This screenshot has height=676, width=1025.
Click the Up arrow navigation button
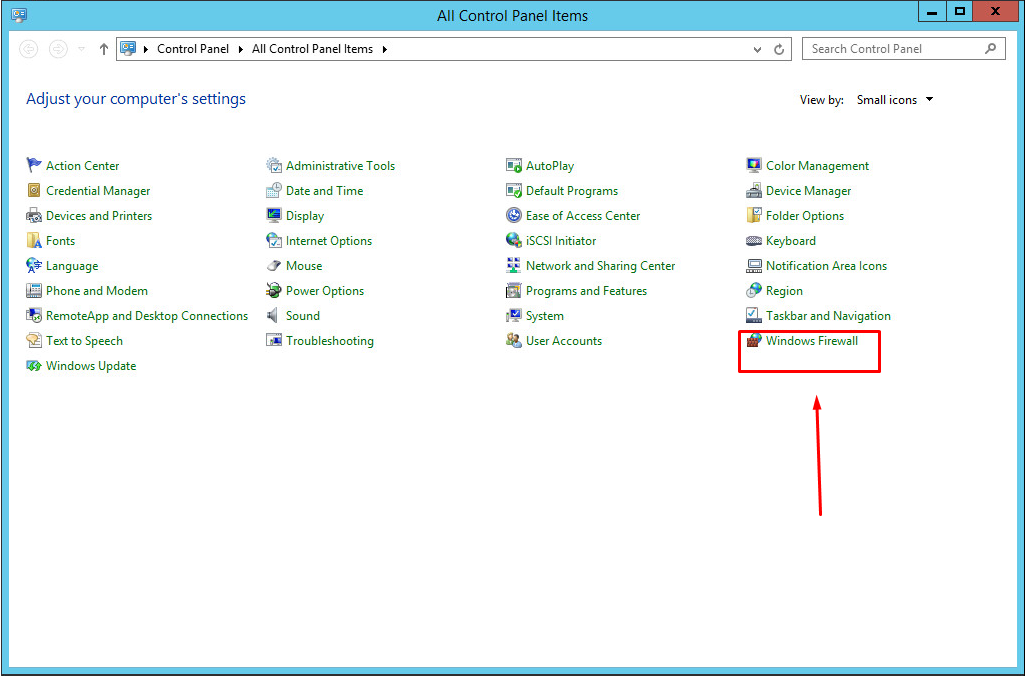(104, 49)
